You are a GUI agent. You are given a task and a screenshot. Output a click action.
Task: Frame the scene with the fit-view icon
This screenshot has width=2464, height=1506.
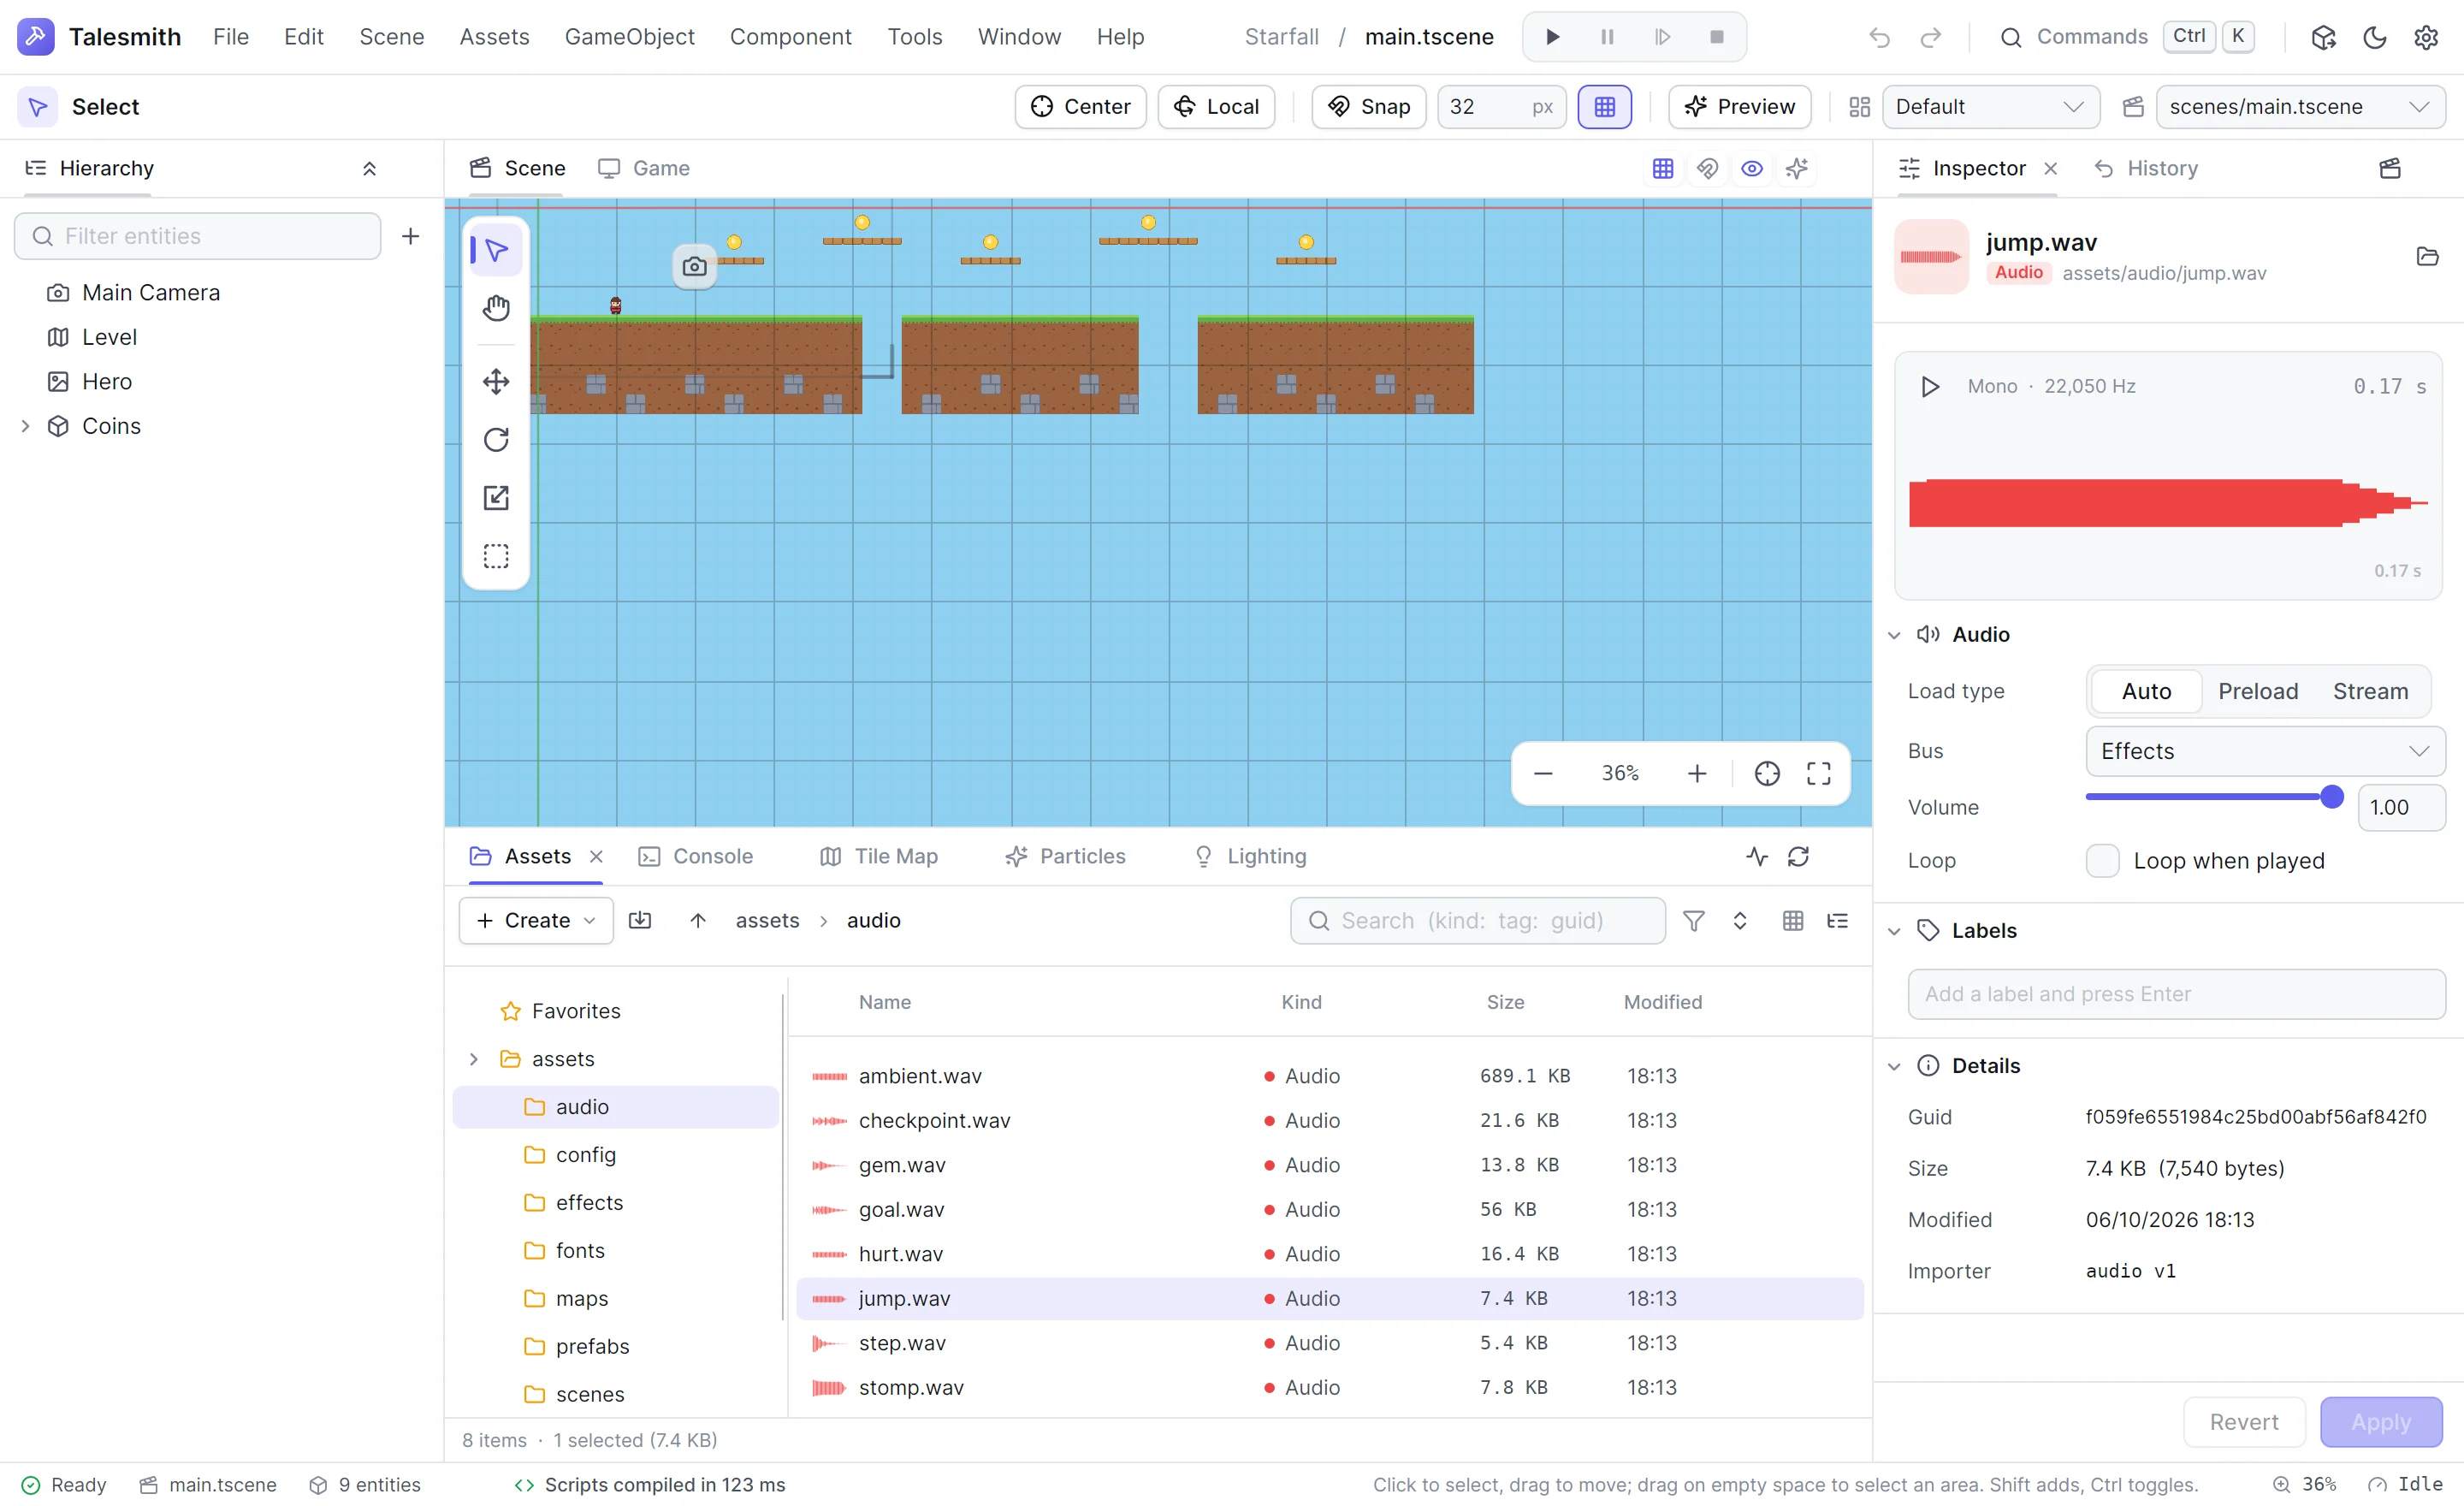pyautogui.click(x=1818, y=773)
